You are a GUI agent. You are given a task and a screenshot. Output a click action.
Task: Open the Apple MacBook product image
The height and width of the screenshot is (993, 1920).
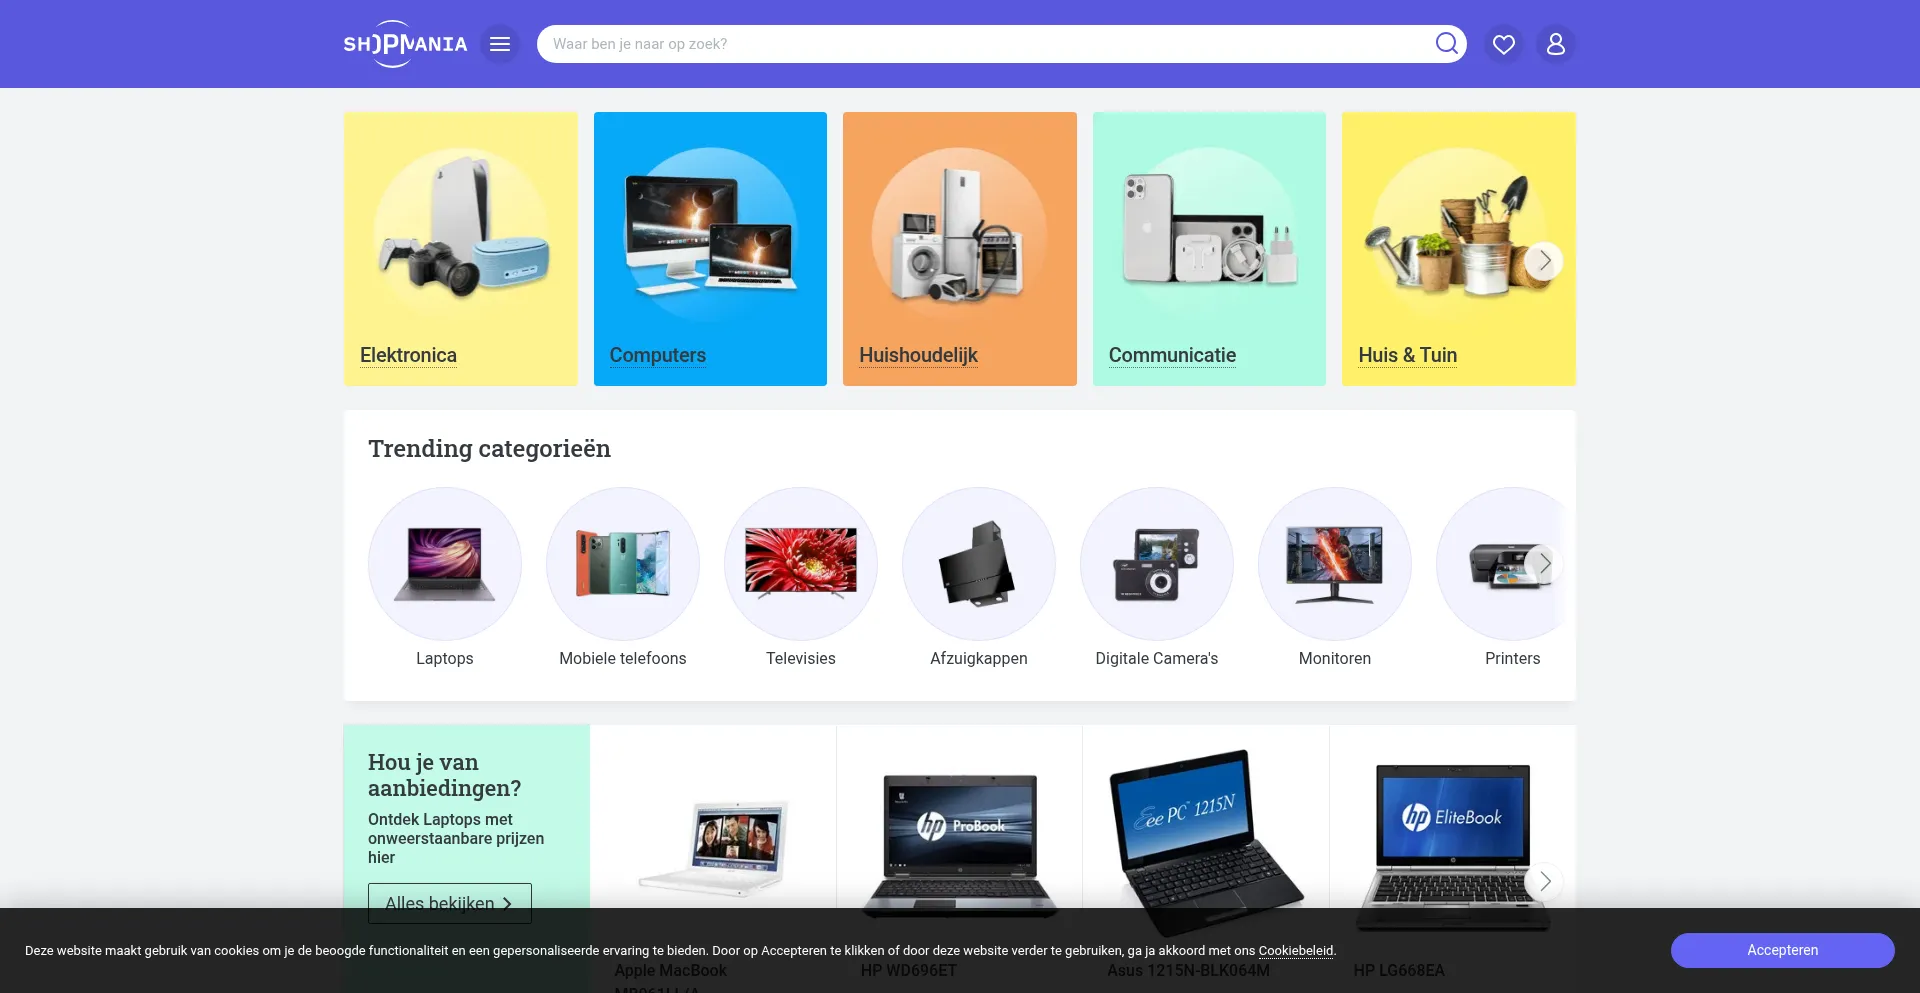714,849
